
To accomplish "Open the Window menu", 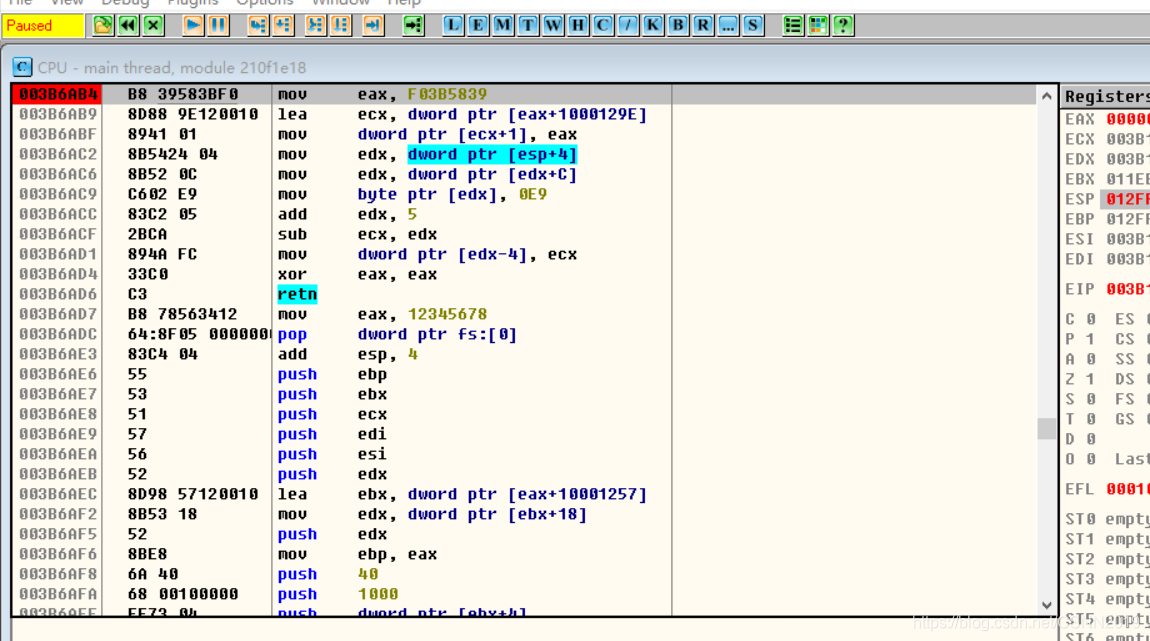I will (x=341, y=3).
